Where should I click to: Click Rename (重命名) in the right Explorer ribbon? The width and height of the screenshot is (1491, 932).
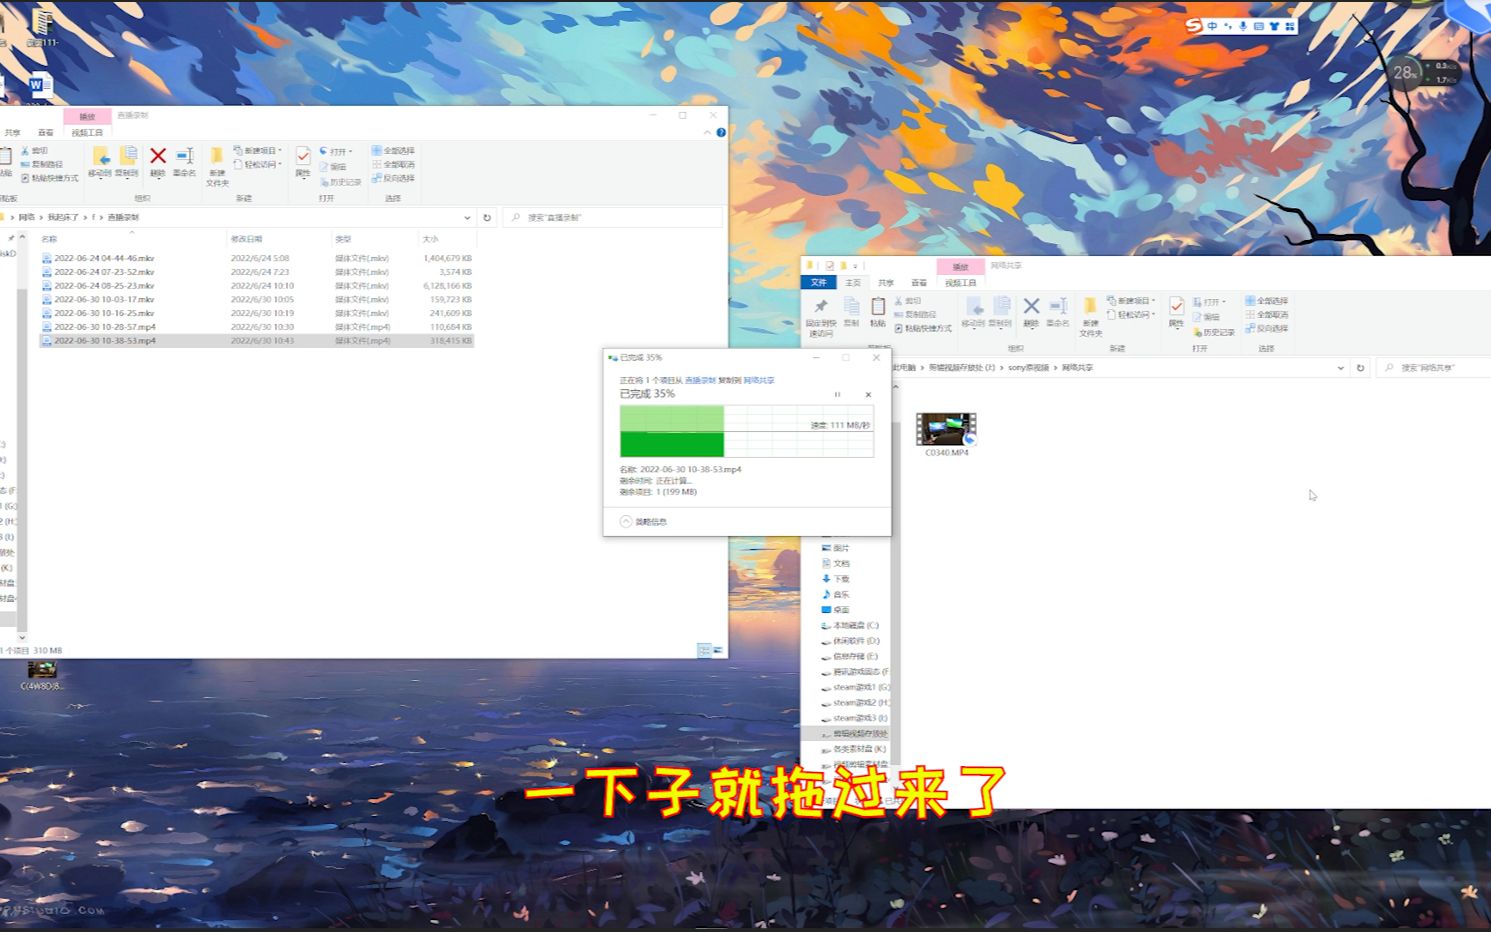click(x=1058, y=312)
